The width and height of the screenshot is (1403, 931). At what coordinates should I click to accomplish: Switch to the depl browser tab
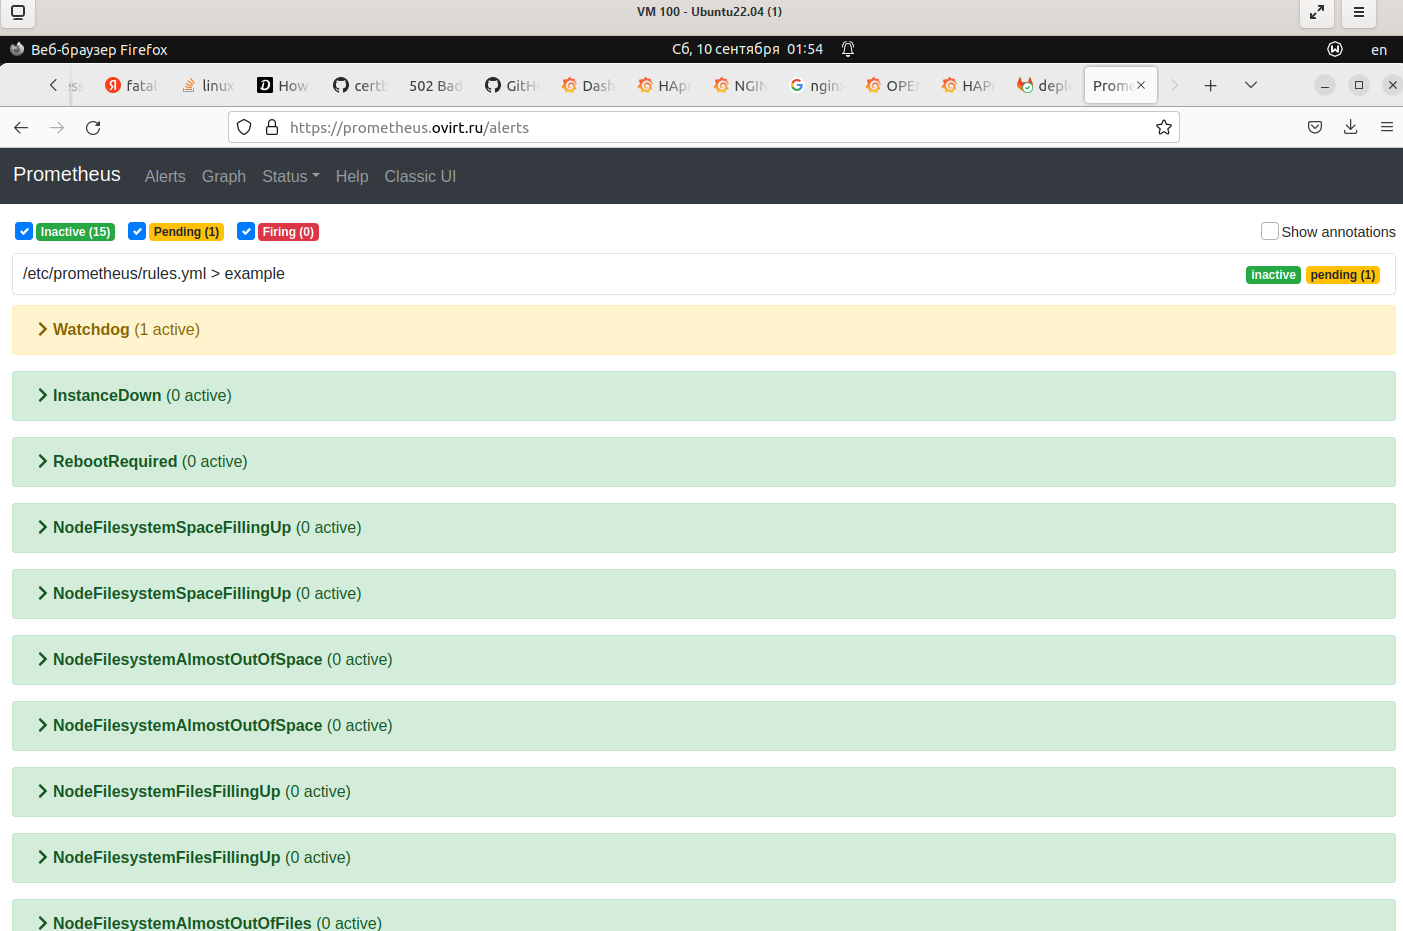pyautogui.click(x=1044, y=86)
